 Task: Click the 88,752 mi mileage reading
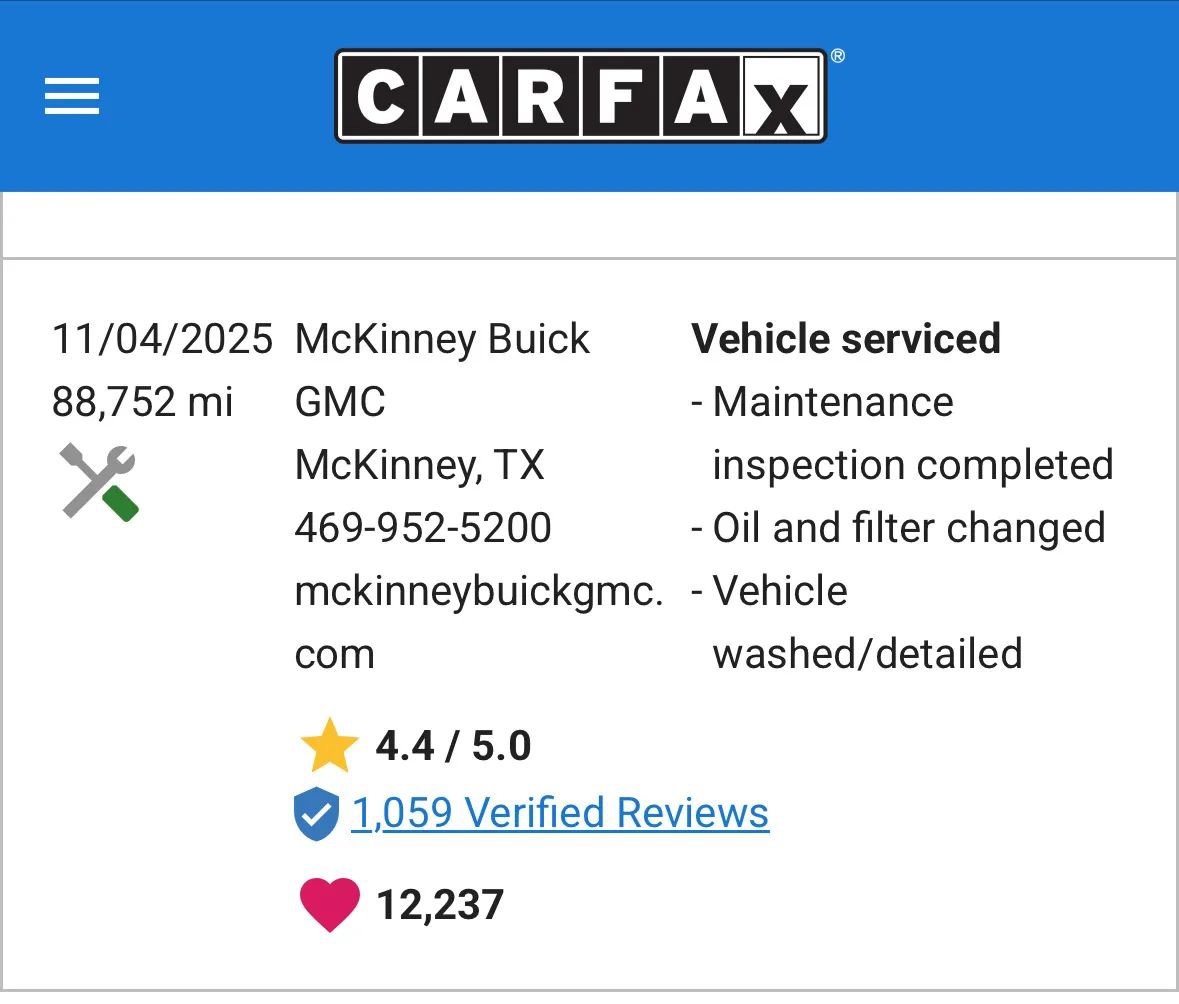click(141, 402)
